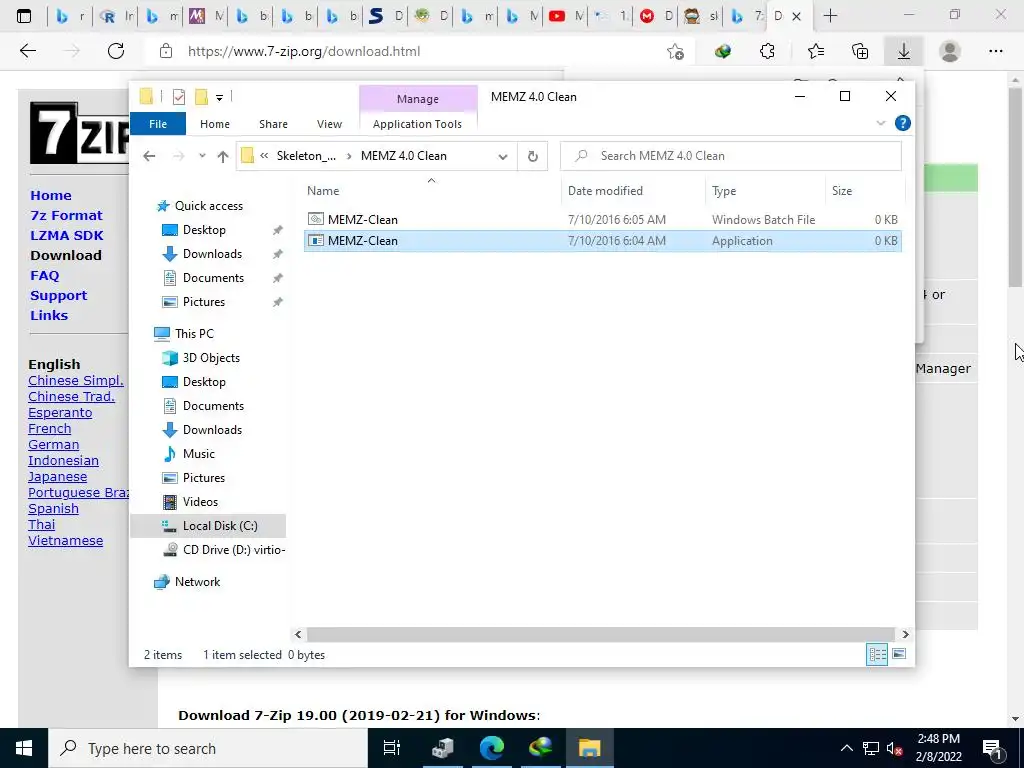
Task: Open Windows Start menu
Action: (24, 748)
